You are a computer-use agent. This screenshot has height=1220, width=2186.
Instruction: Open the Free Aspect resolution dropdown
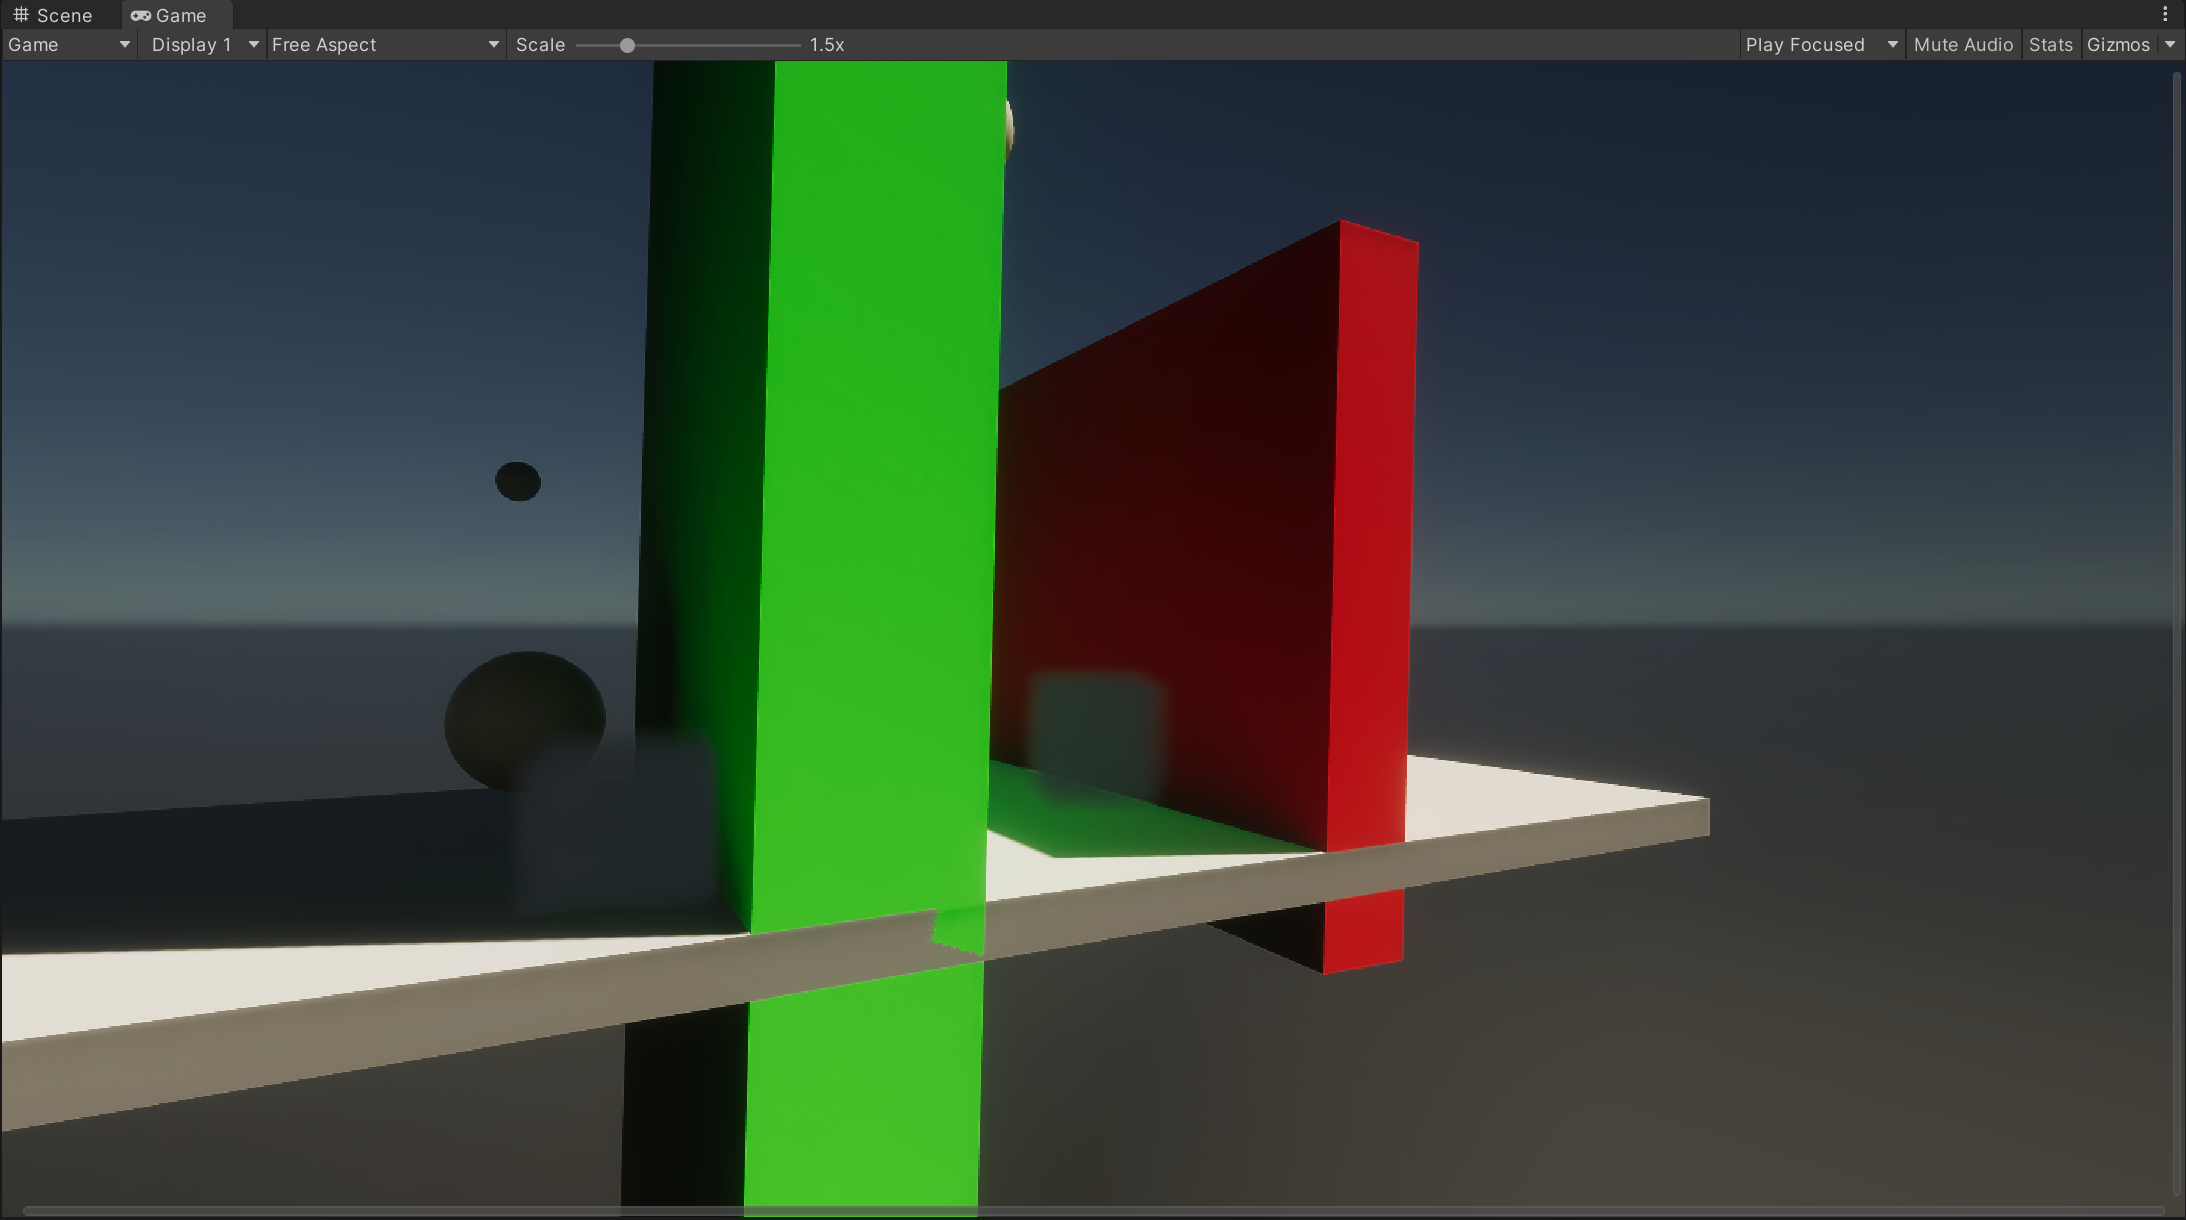(385, 45)
